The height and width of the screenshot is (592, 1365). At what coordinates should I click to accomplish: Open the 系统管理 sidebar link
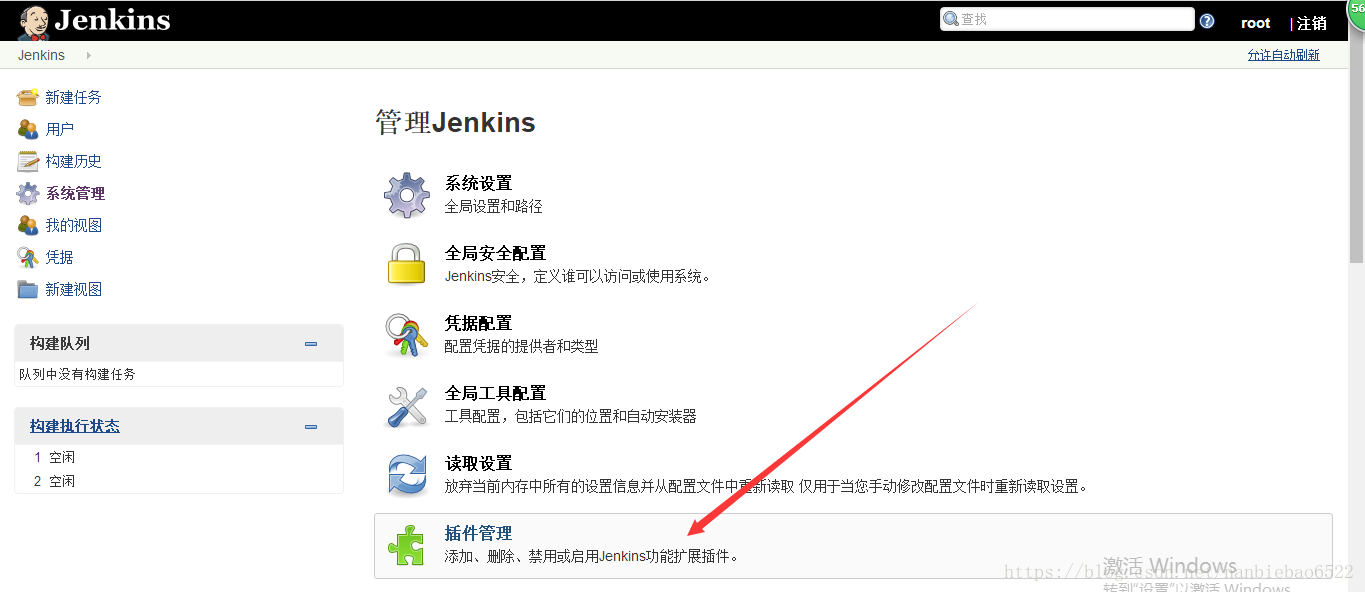(x=75, y=193)
